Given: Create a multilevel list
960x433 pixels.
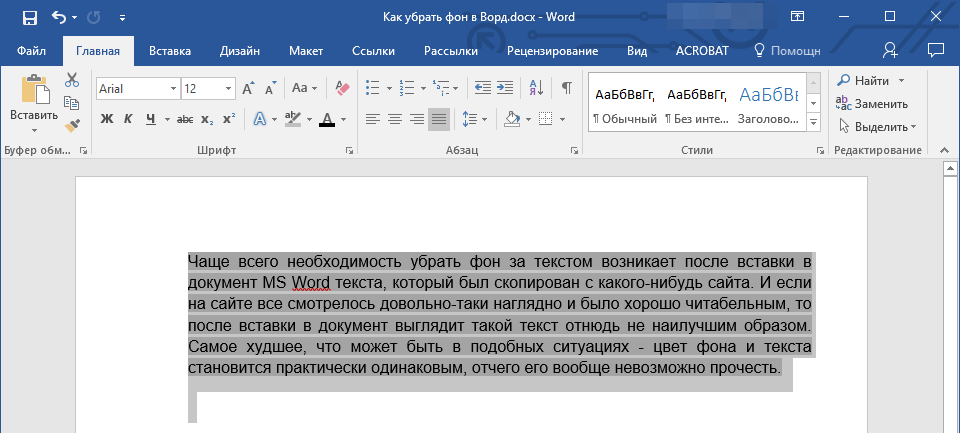Looking at the screenshot, I should click(440, 88).
